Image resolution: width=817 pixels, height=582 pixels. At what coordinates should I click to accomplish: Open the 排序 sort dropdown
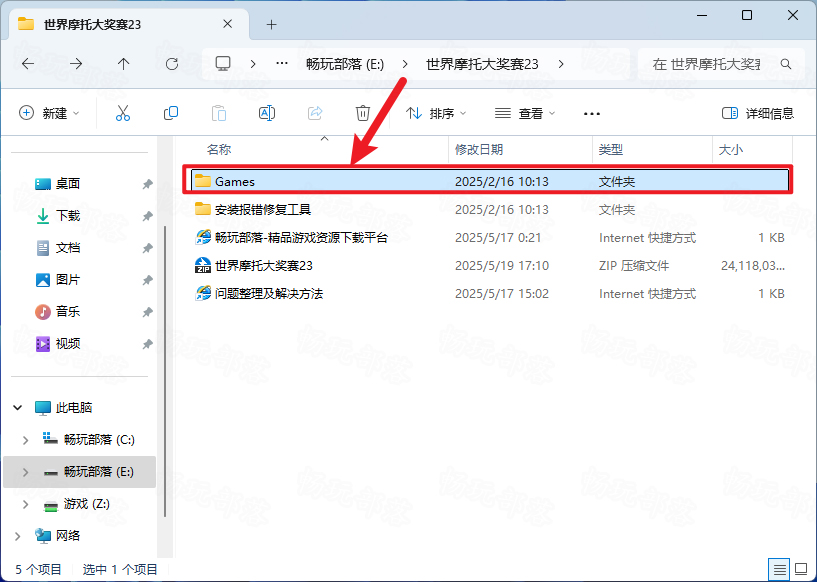[436, 113]
